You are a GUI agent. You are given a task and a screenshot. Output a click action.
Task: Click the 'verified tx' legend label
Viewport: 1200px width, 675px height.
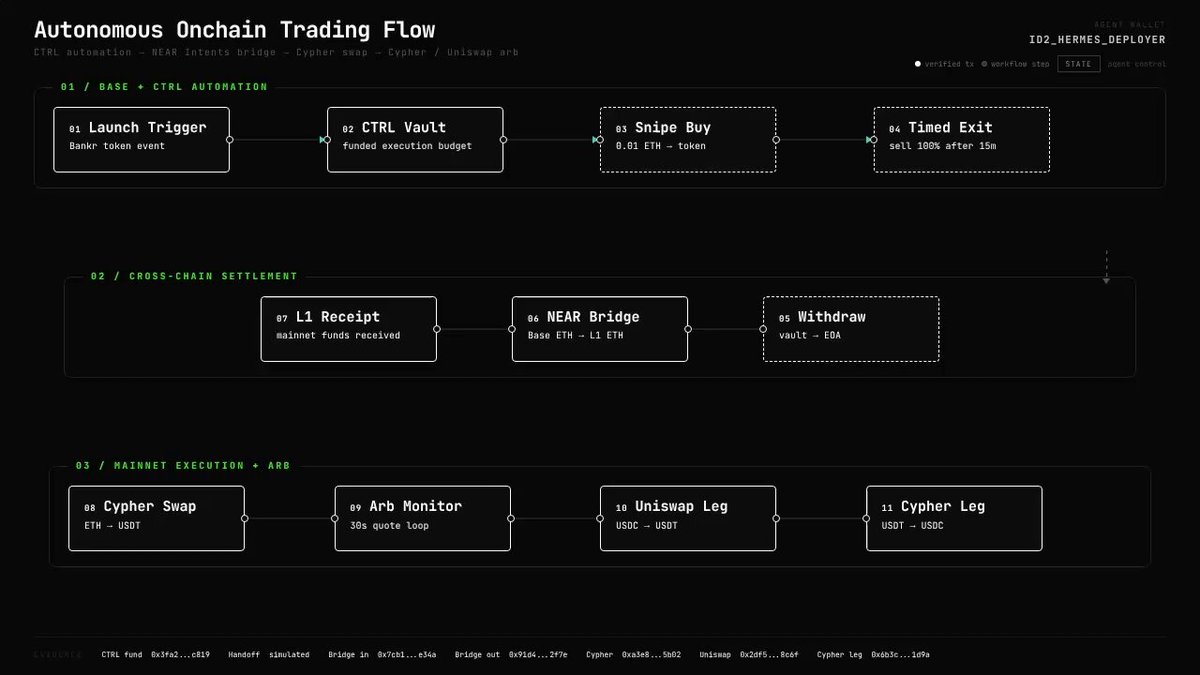click(x=949, y=64)
